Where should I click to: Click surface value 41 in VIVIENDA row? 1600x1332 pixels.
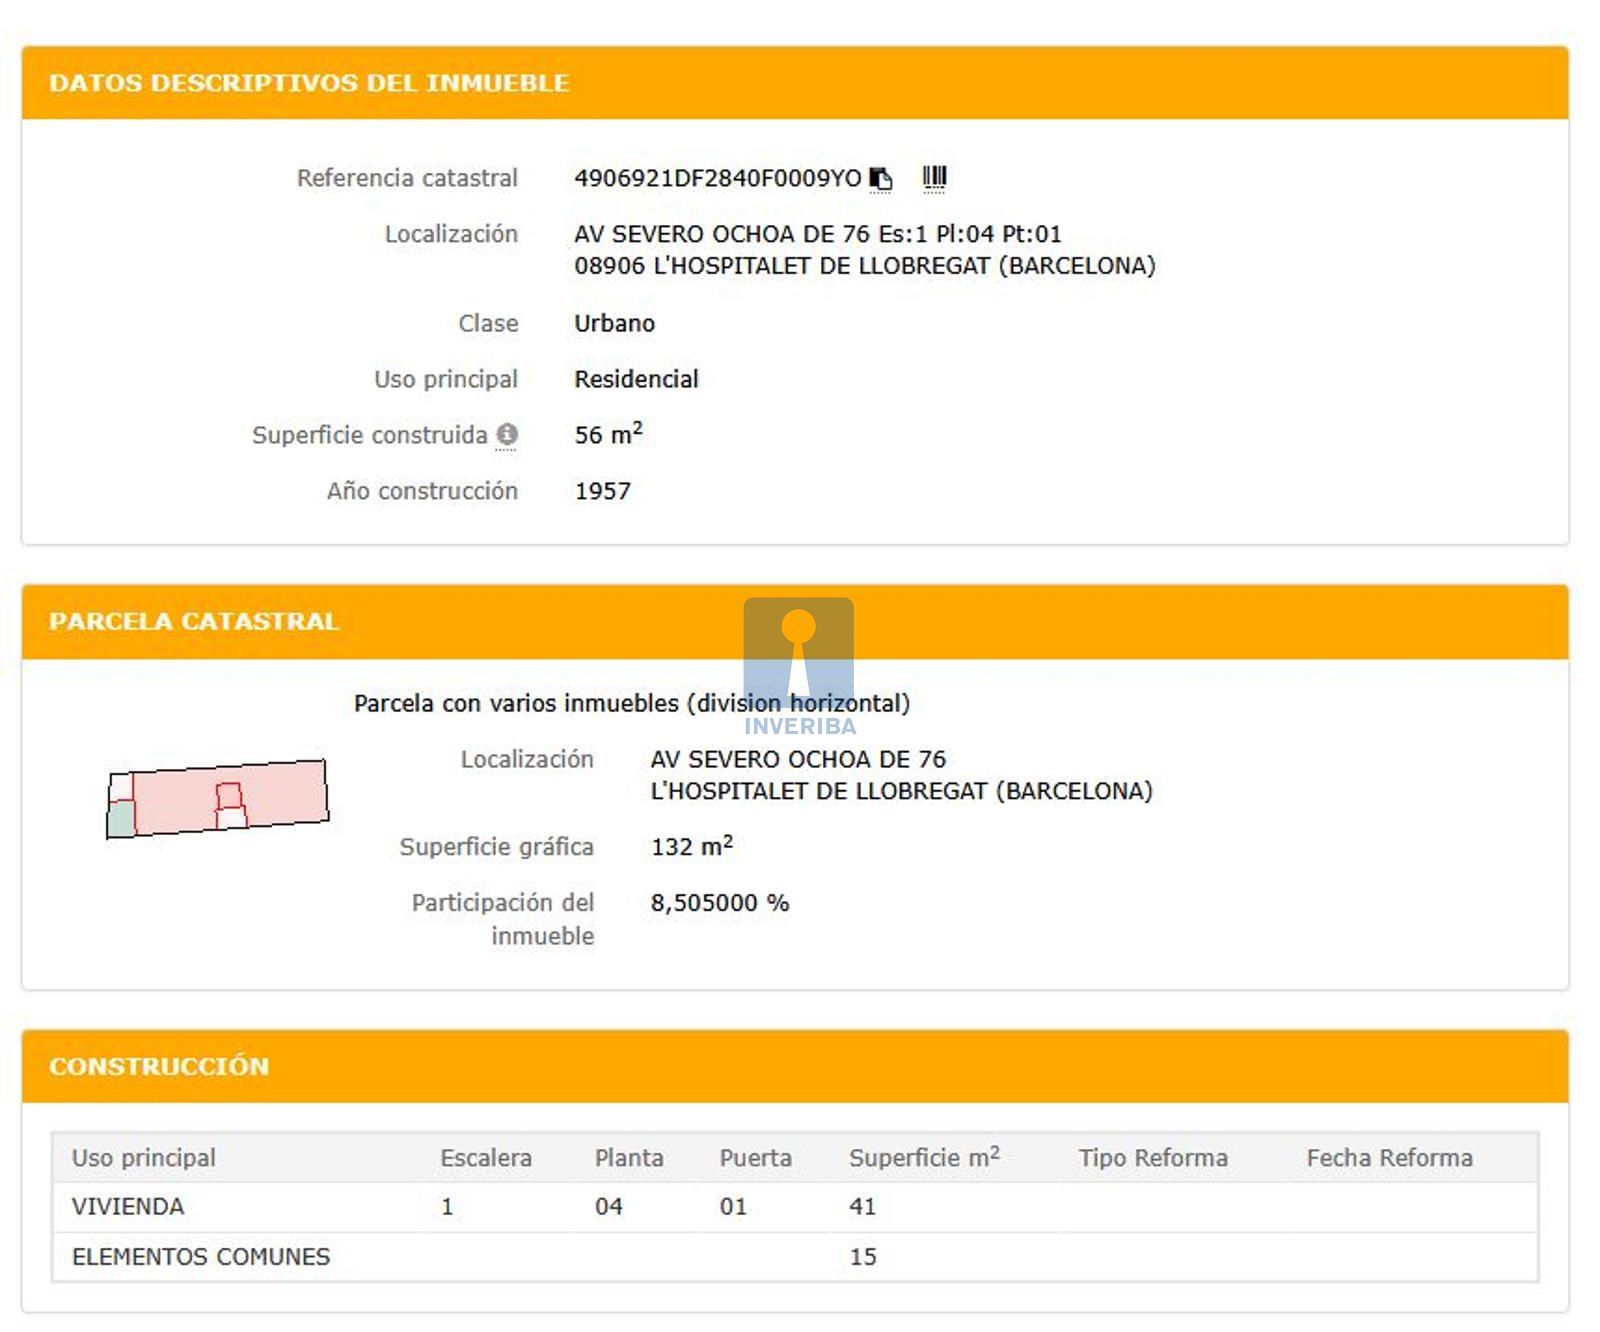tap(862, 1207)
